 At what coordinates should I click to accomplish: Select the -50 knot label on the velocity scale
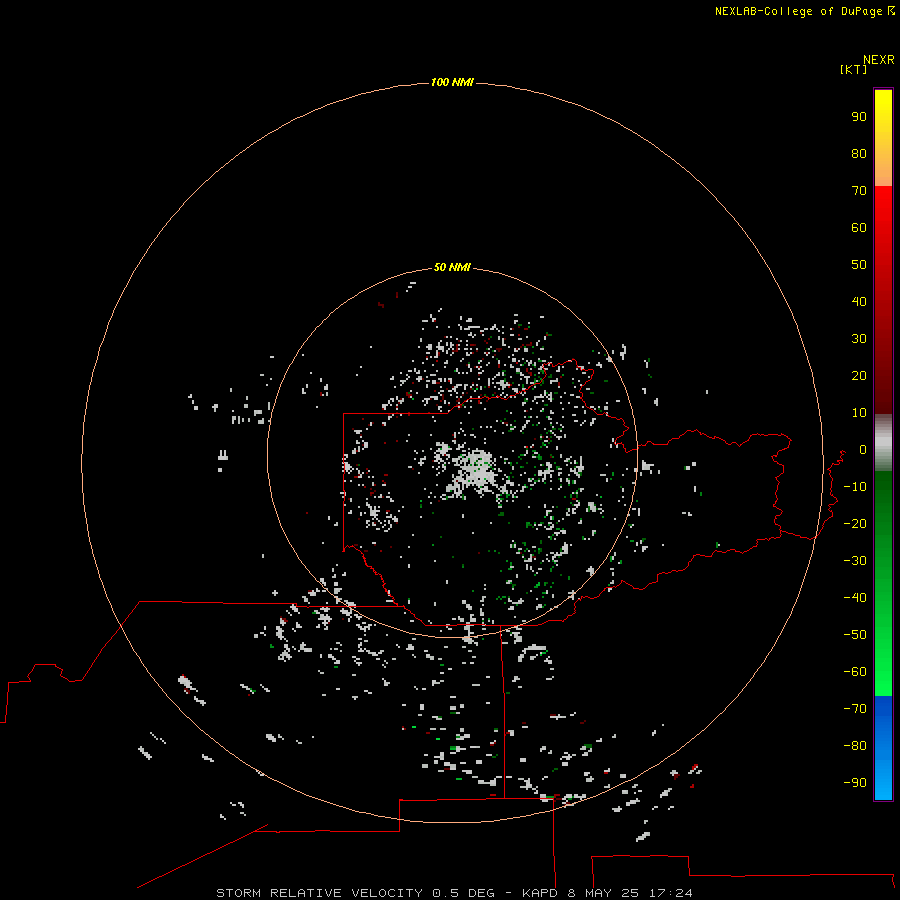tap(855, 635)
